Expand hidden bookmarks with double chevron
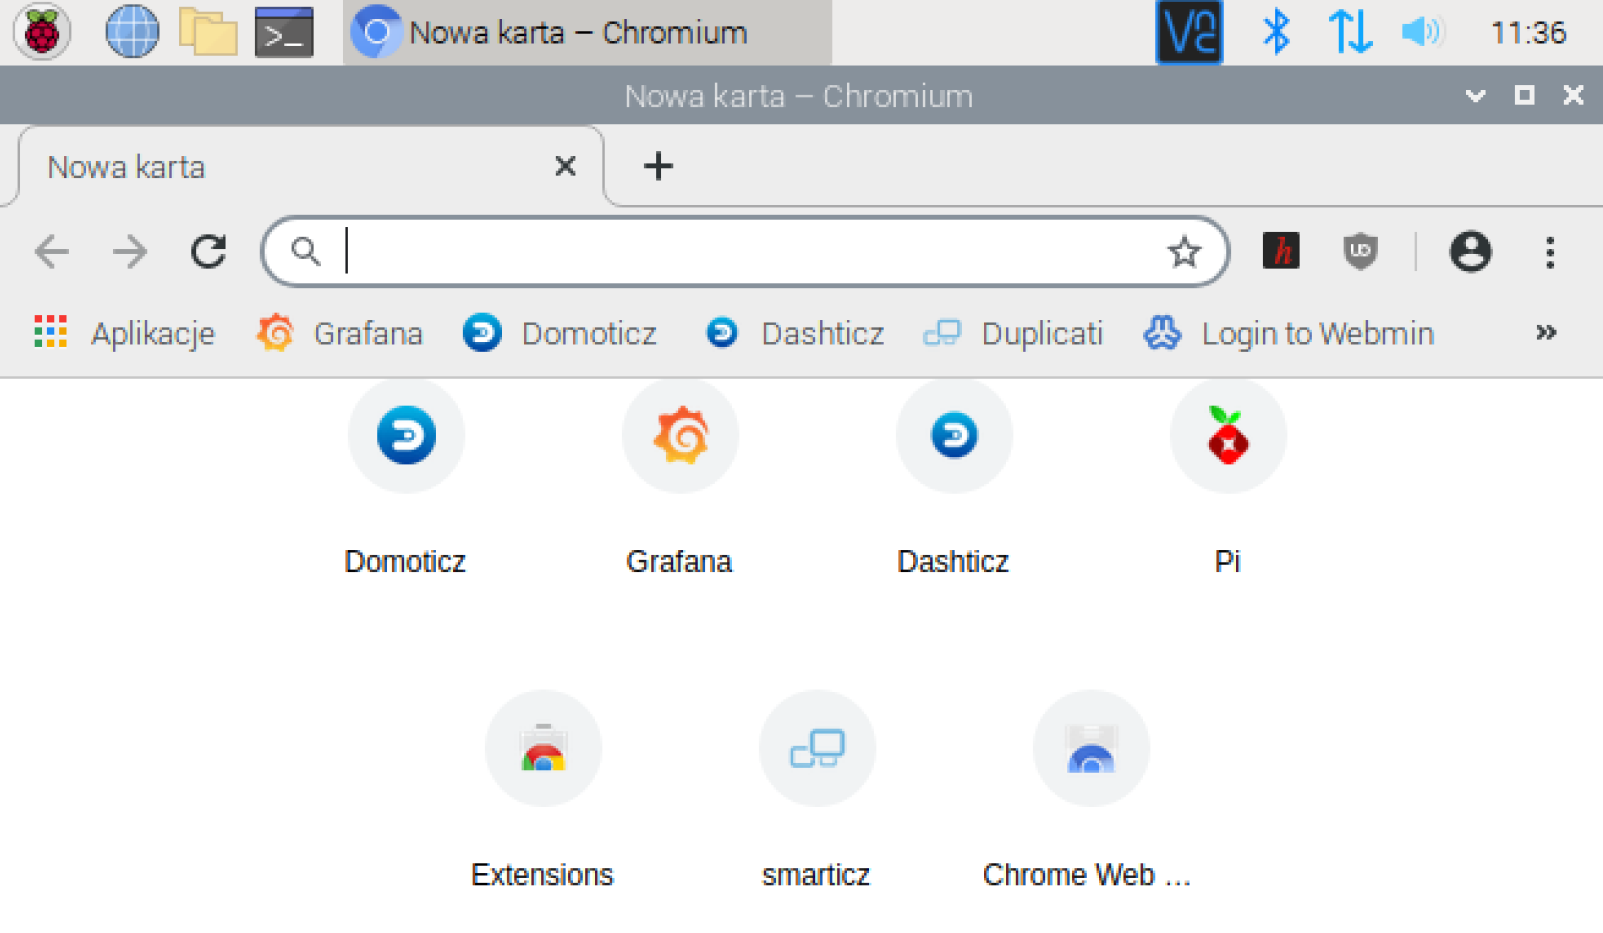Screen dimensions: 1603x933 [1546, 332]
